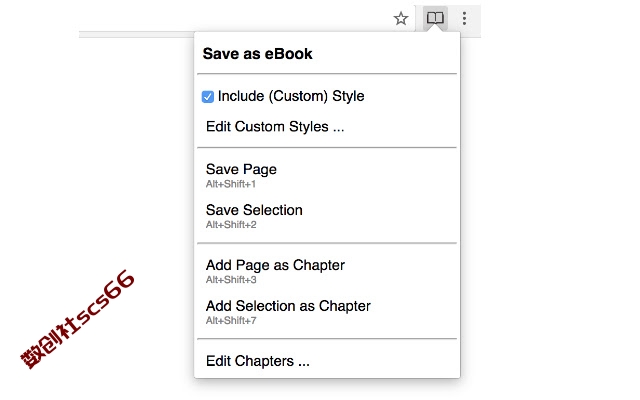Open Edit Chapters ...
The height and width of the screenshot is (400, 640).
258,361
